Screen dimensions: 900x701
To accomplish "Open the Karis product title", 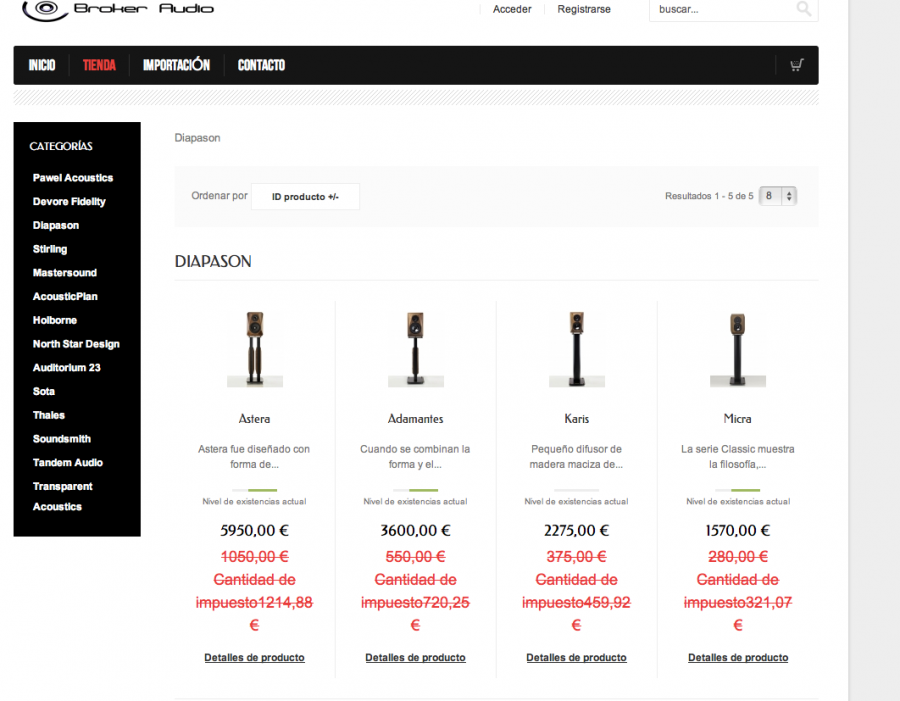I will (x=576, y=419).
